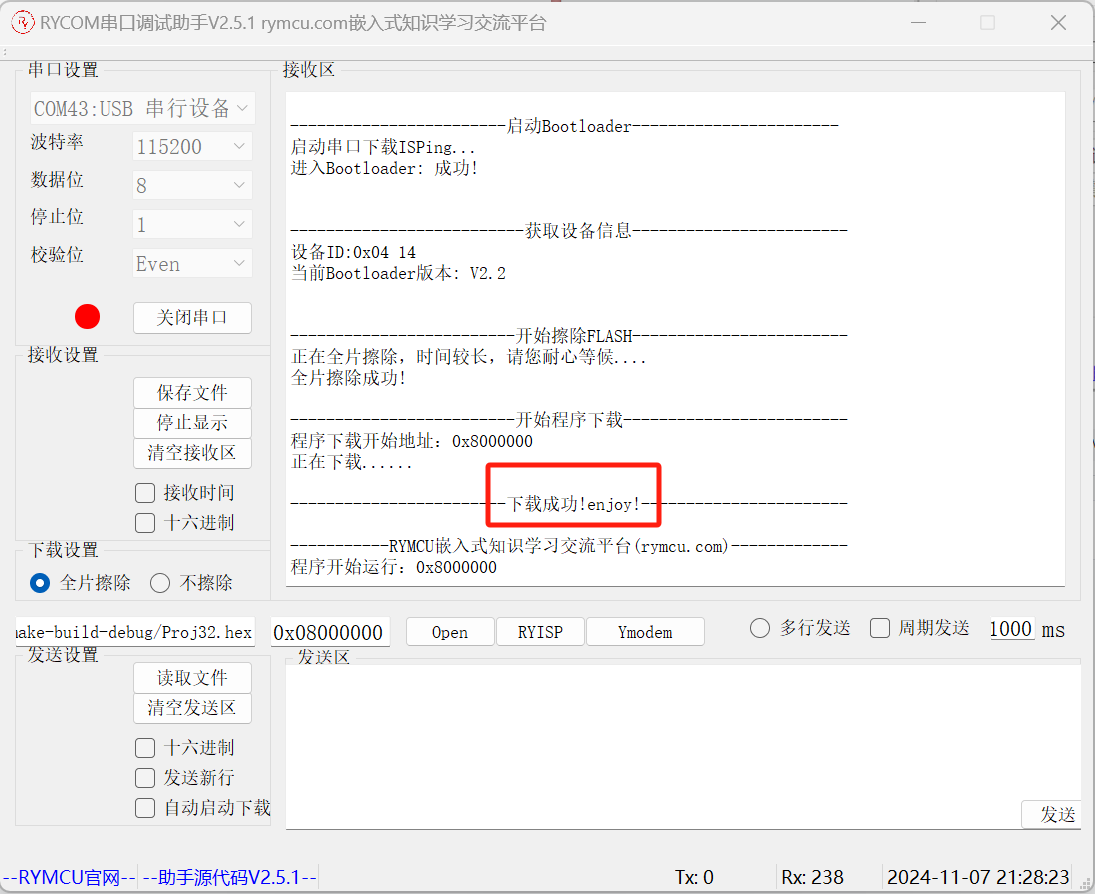Click the red serial port status indicator

tap(87, 316)
